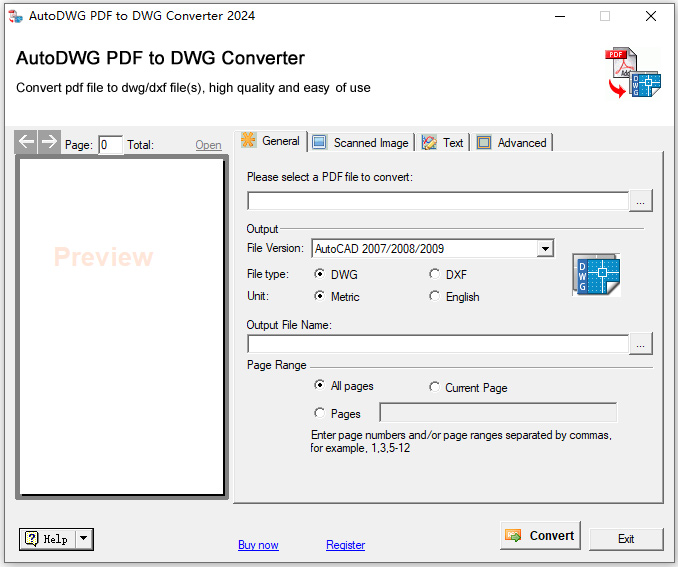This screenshot has width=678, height=567.
Task: Go to the next preview page arrow
Action: 49,141
